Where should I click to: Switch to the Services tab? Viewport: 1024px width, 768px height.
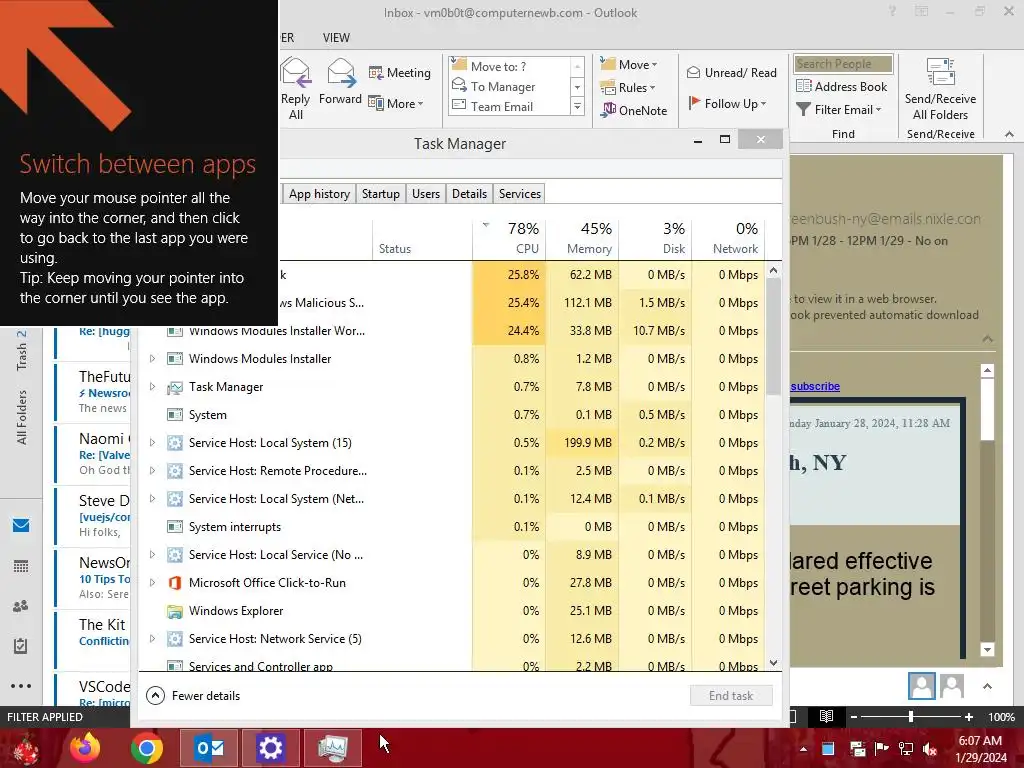click(x=520, y=194)
